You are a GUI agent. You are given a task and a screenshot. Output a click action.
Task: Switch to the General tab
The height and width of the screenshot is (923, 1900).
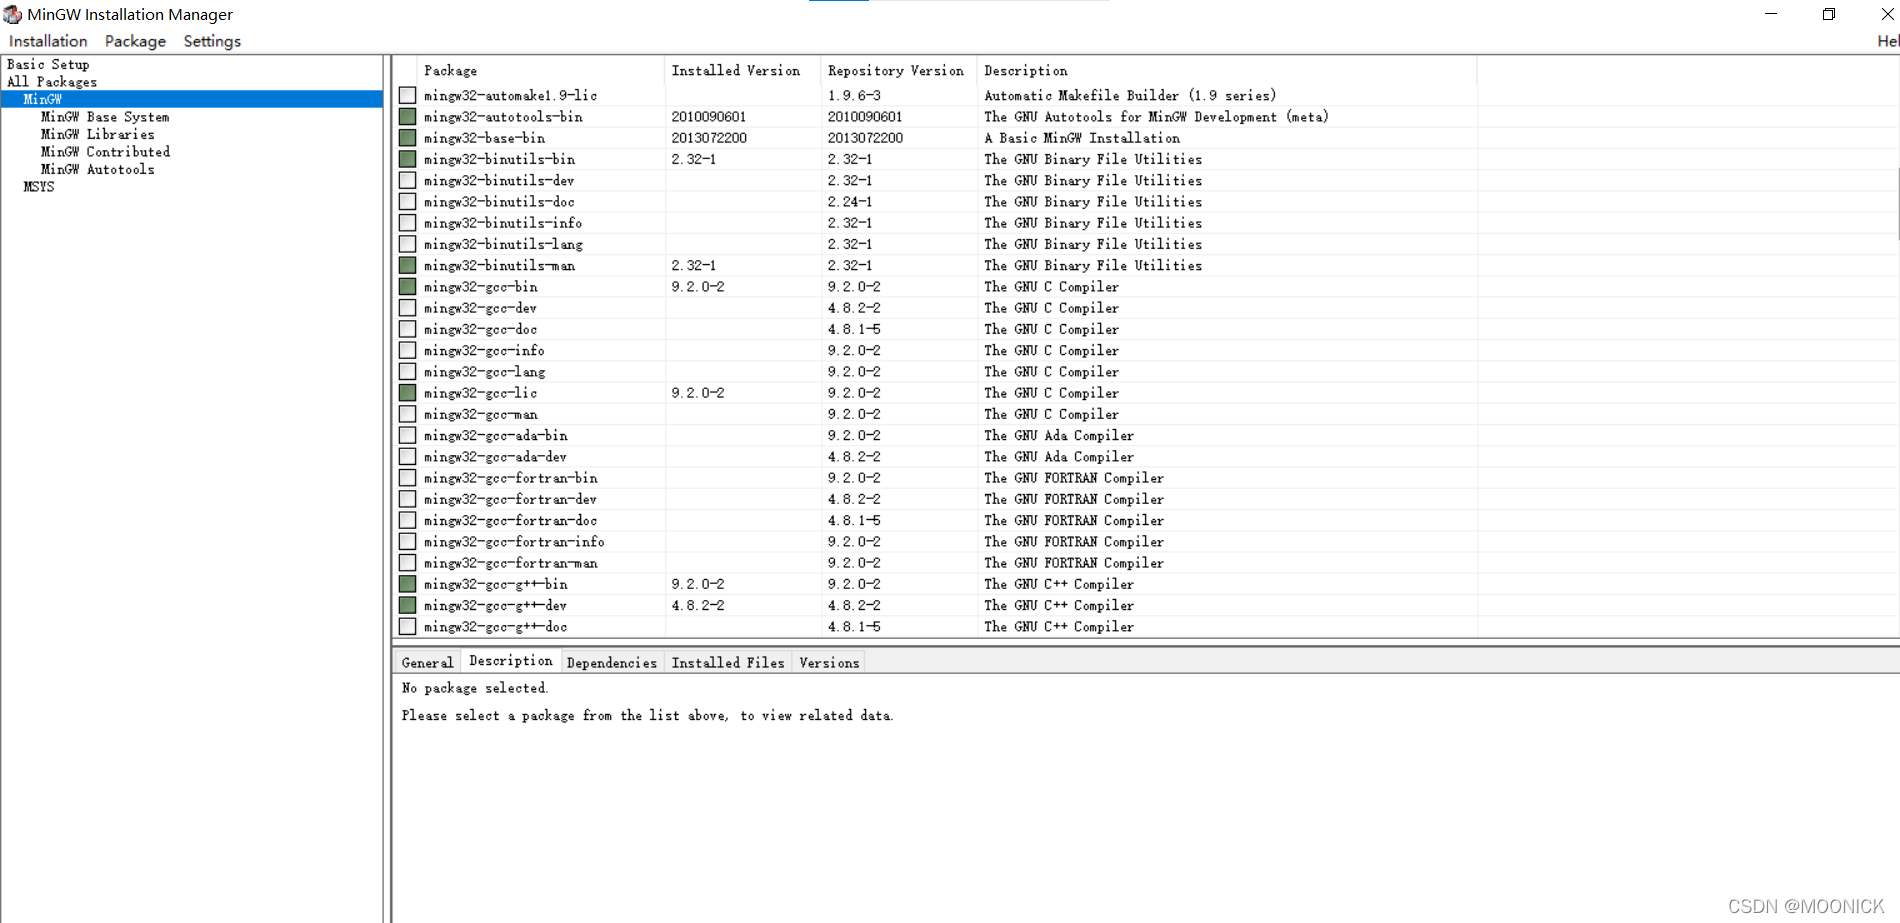pyautogui.click(x=427, y=662)
